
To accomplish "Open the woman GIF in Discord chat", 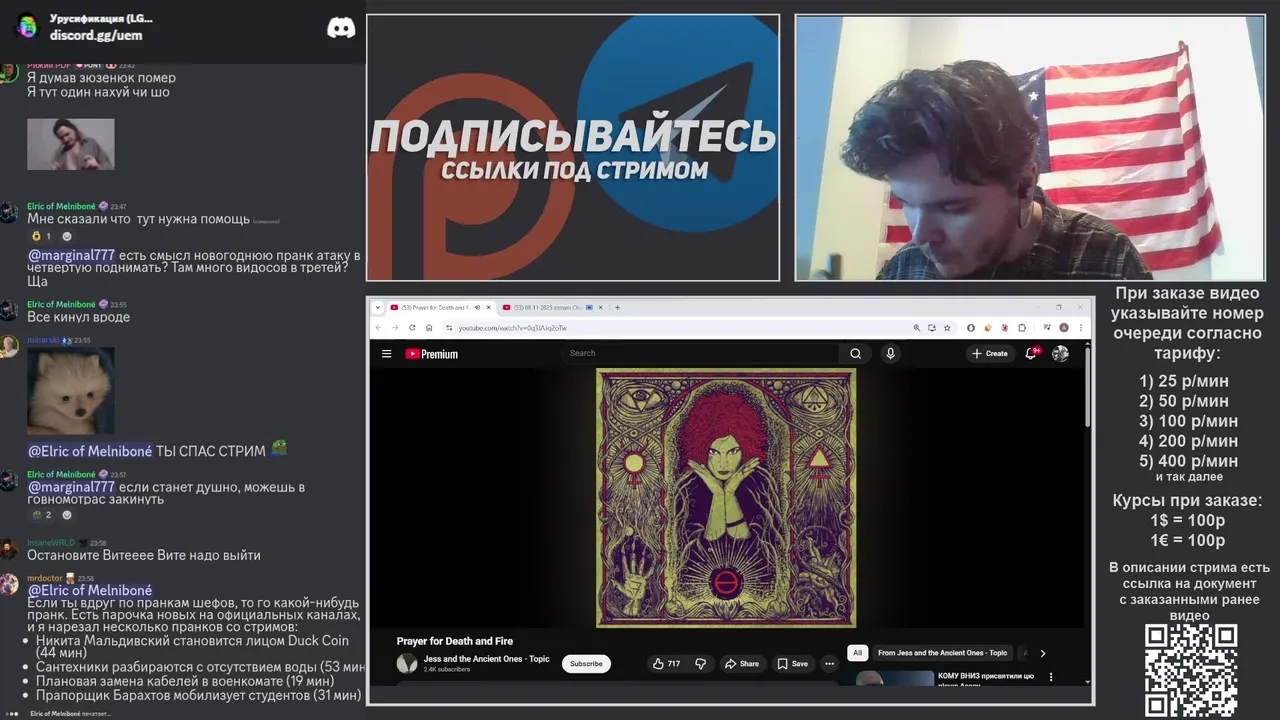I will pos(70,144).
